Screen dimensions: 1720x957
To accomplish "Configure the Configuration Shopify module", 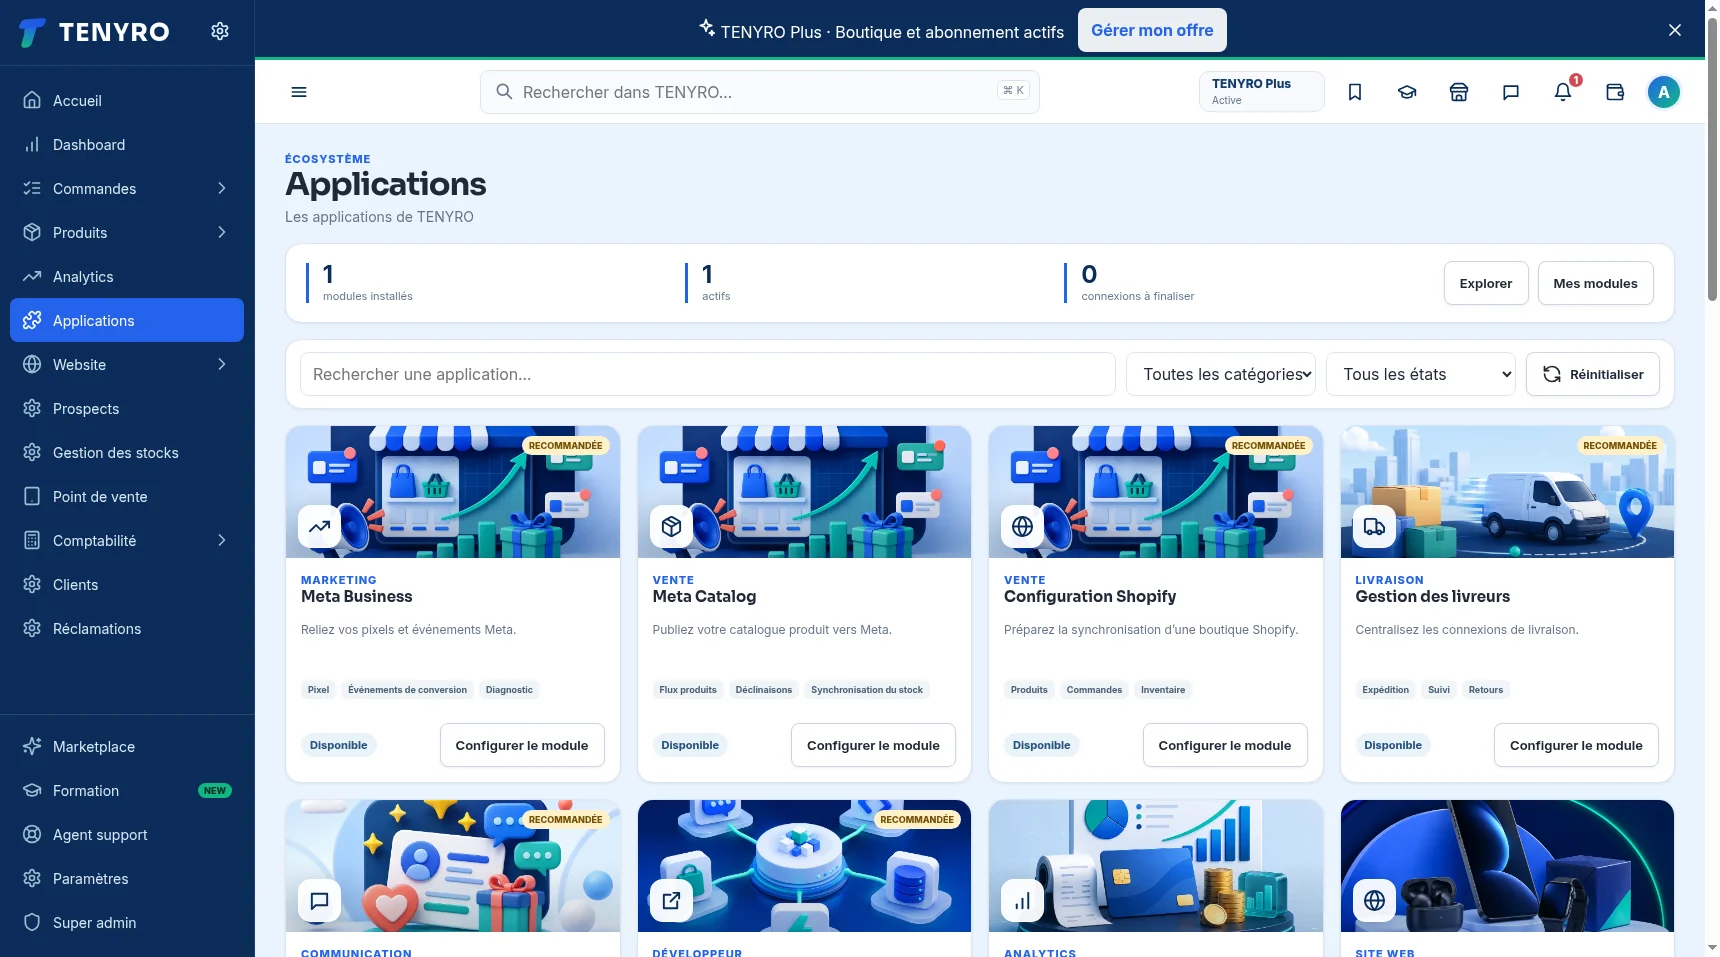I will coord(1225,745).
